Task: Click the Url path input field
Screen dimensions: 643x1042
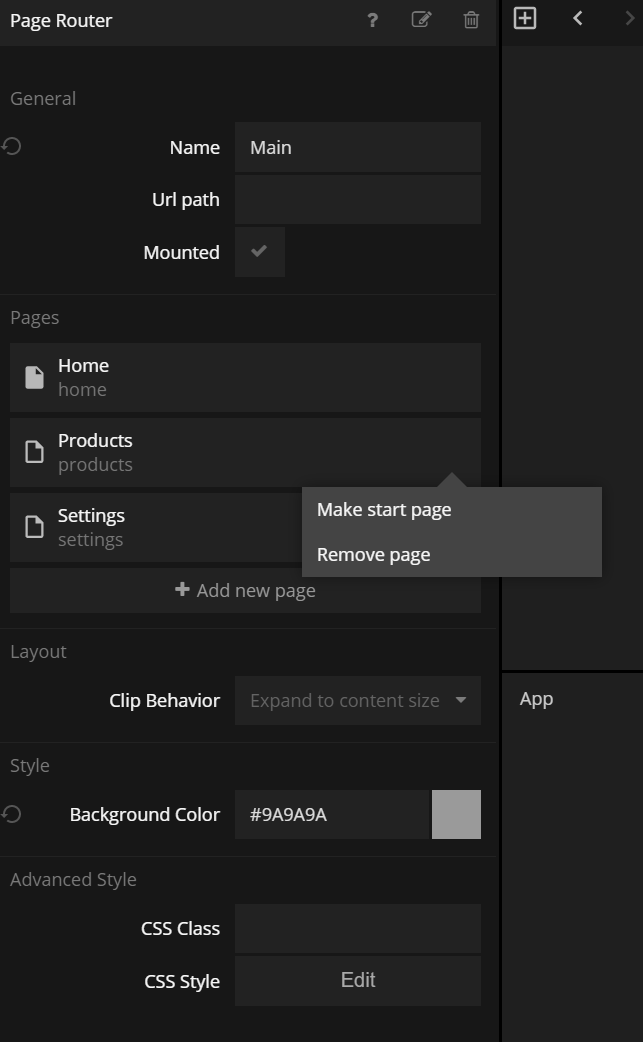Action: (358, 200)
